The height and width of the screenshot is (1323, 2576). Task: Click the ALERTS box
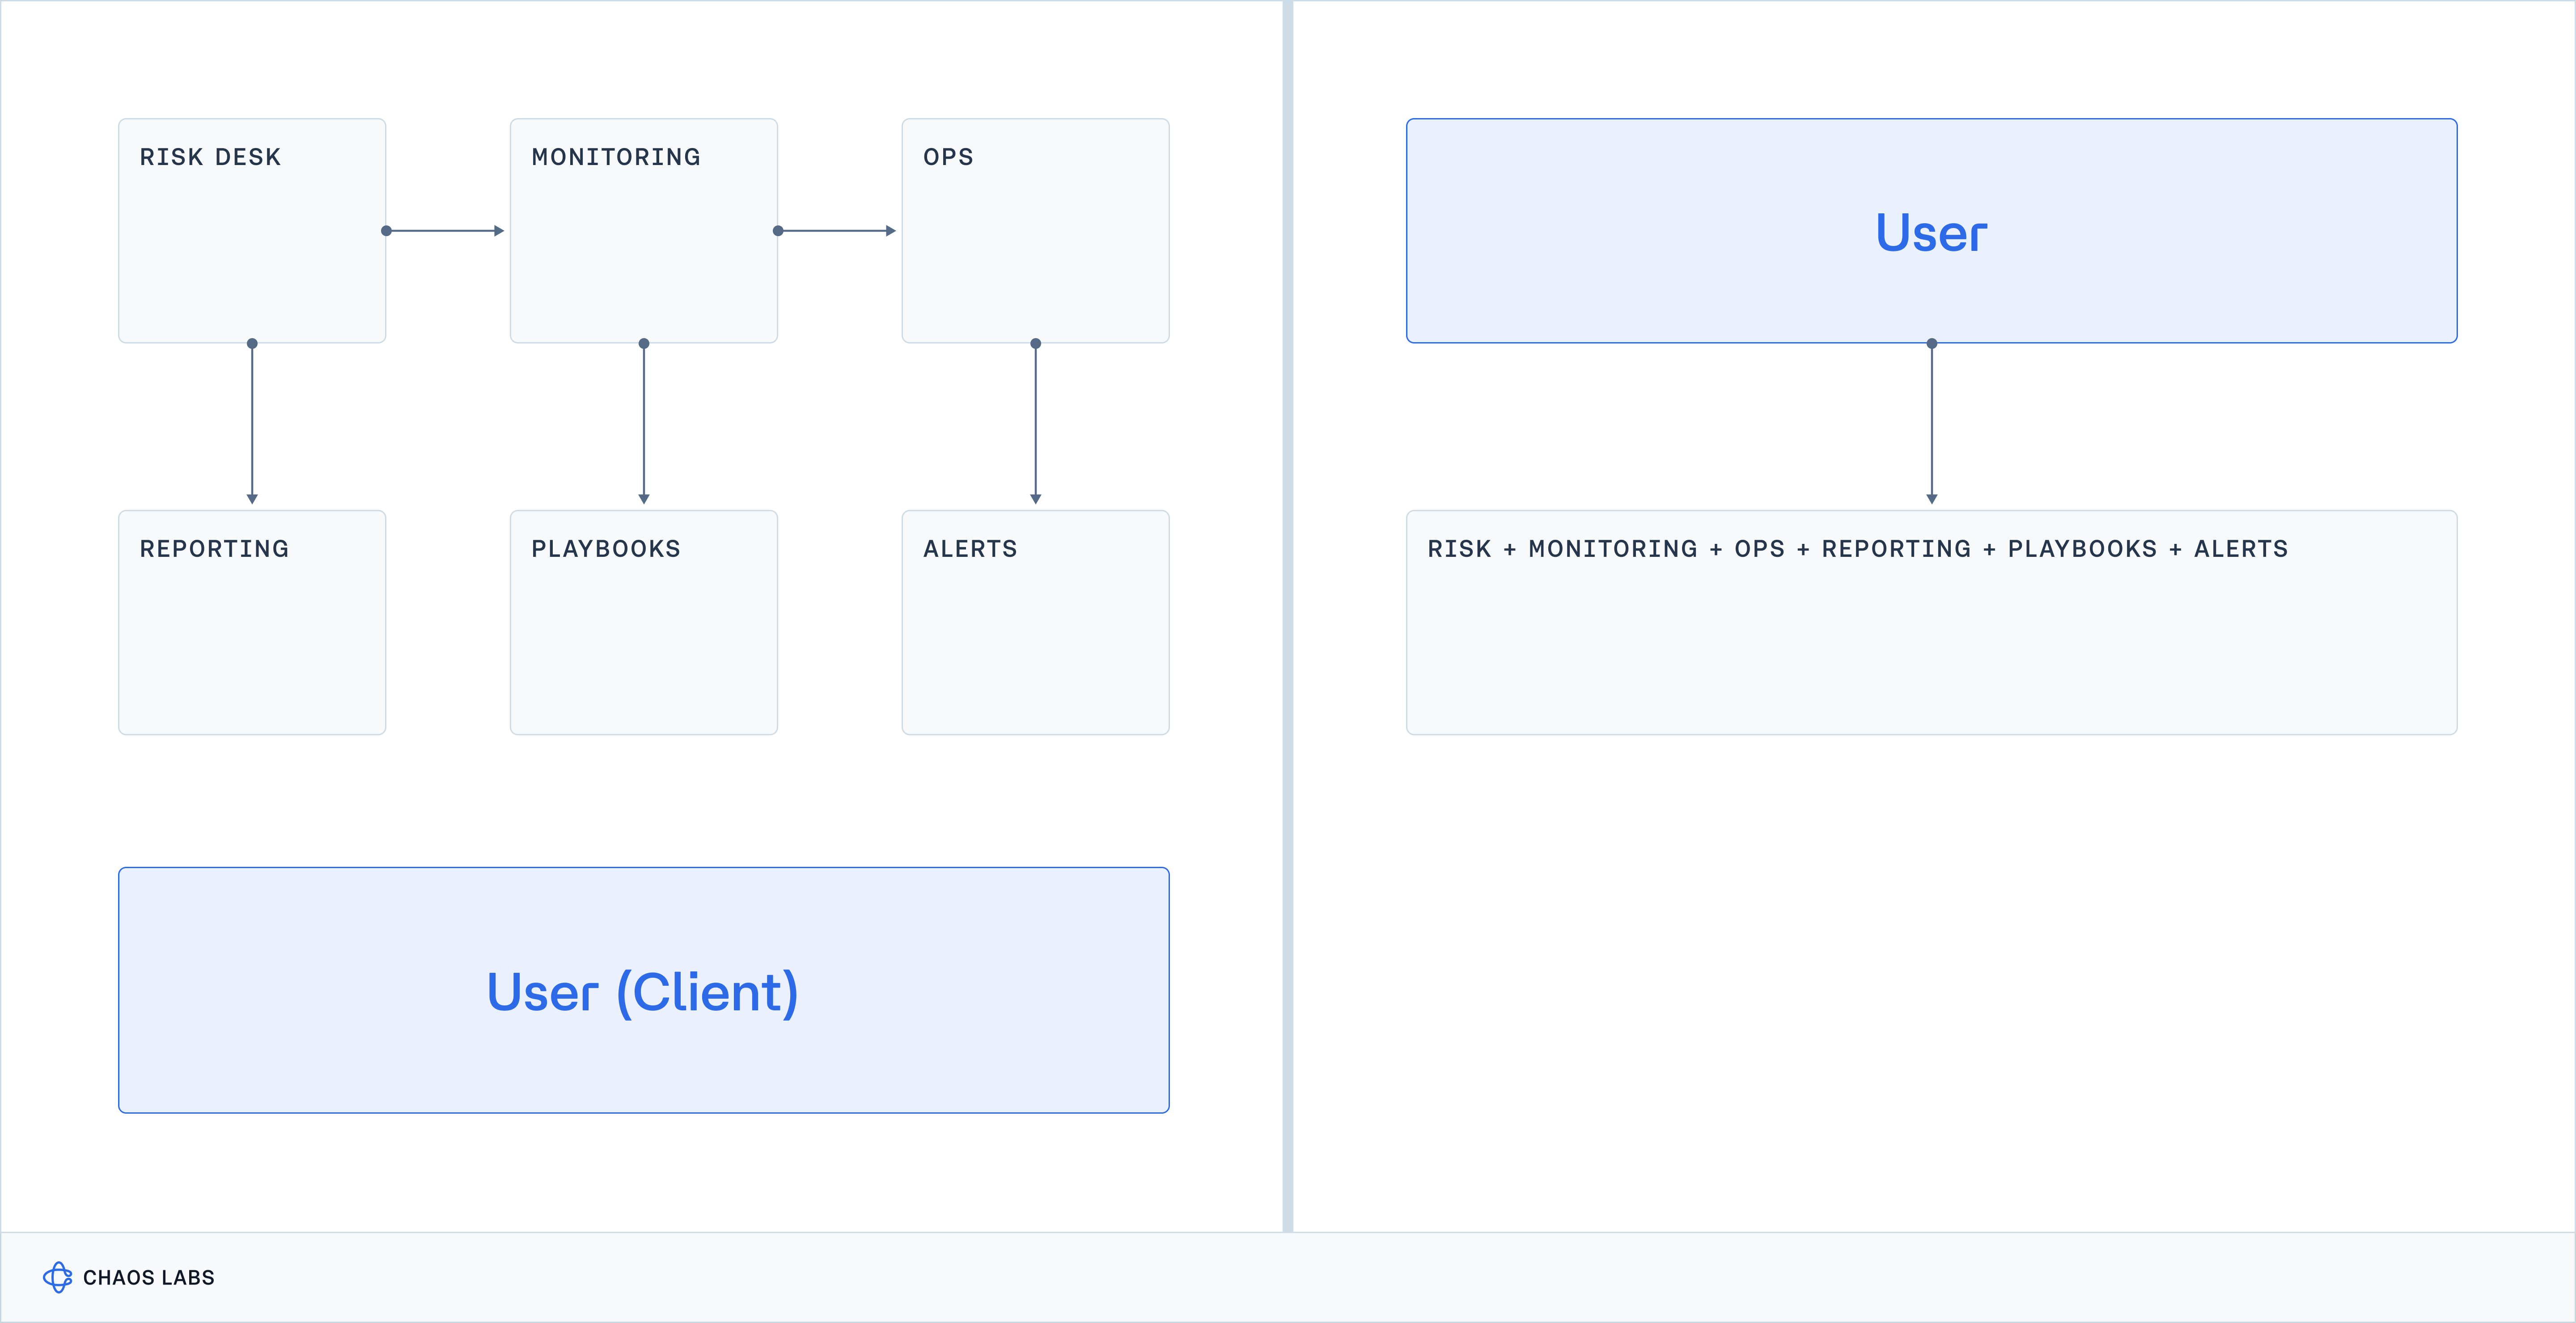click(x=1035, y=622)
